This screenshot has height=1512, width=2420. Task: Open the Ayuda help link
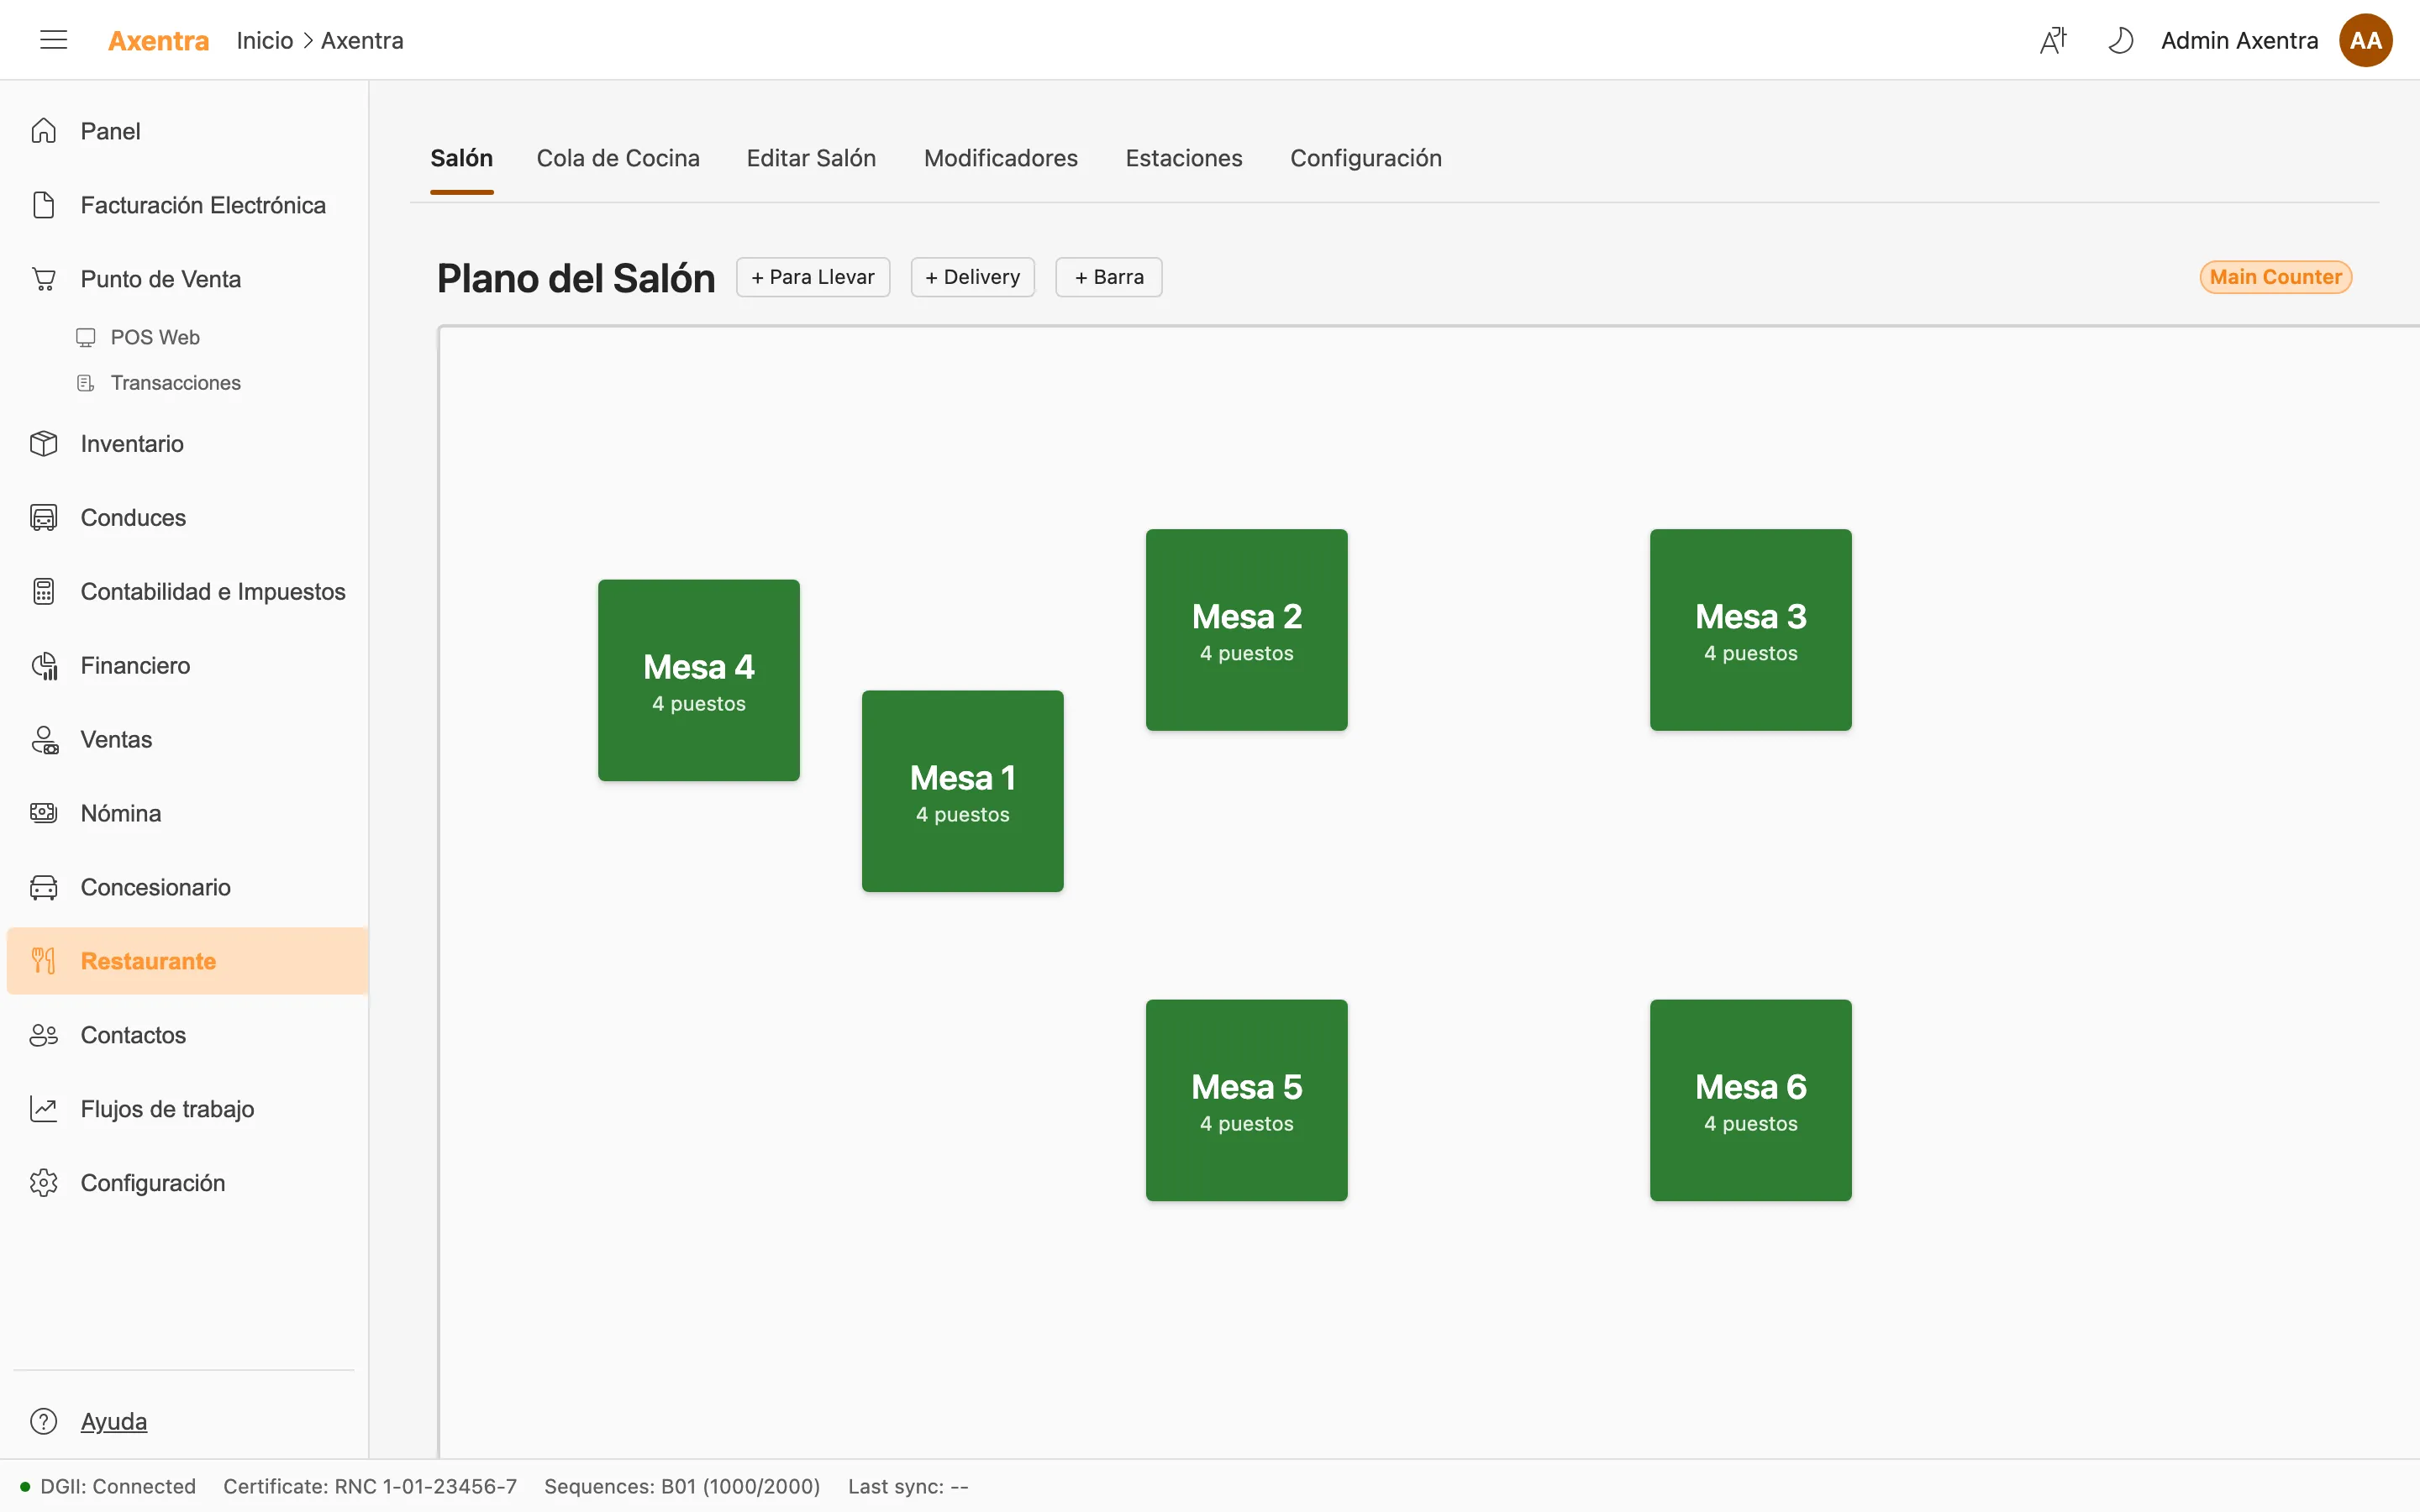(114, 1421)
